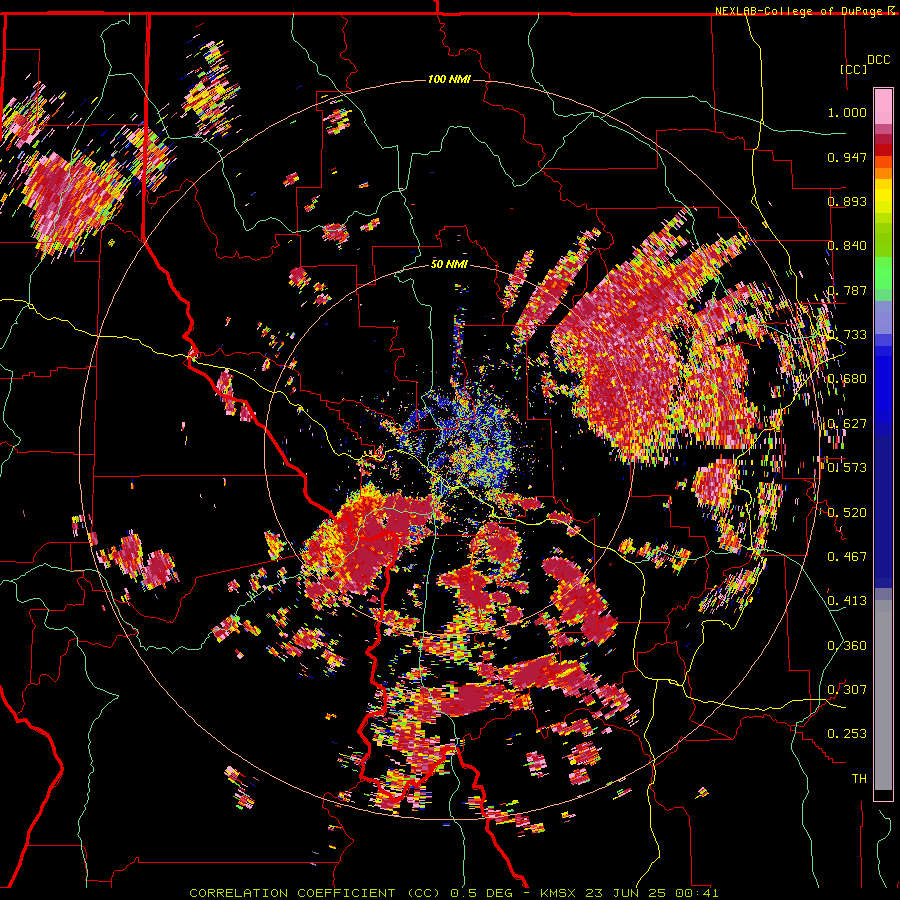The height and width of the screenshot is (900, 900).
Task: Click the gray lower segment of color bar
Action: click(883, 695)
